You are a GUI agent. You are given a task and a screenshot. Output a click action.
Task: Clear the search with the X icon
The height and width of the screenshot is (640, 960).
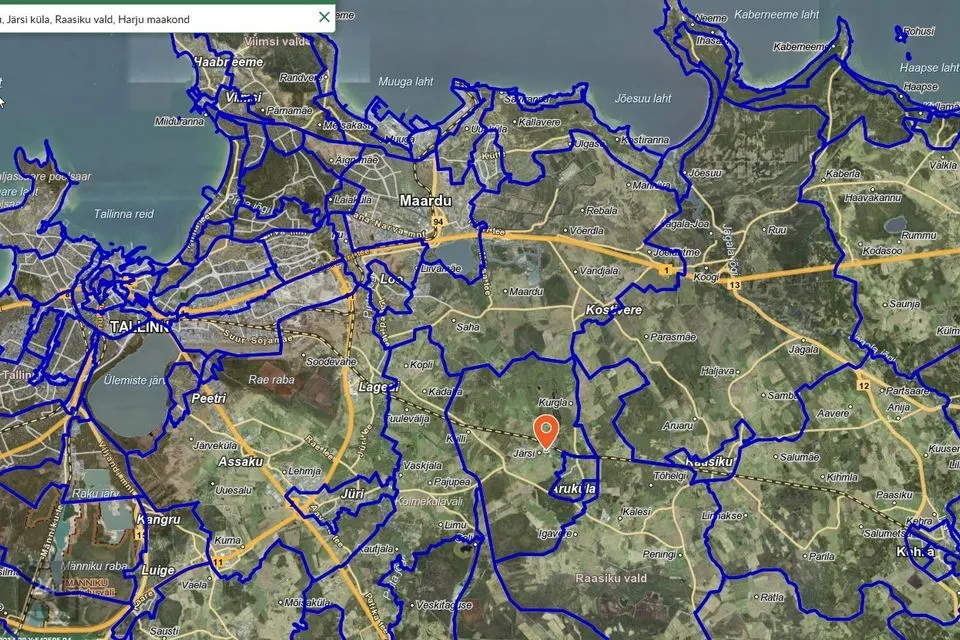(x=323, y=17)
